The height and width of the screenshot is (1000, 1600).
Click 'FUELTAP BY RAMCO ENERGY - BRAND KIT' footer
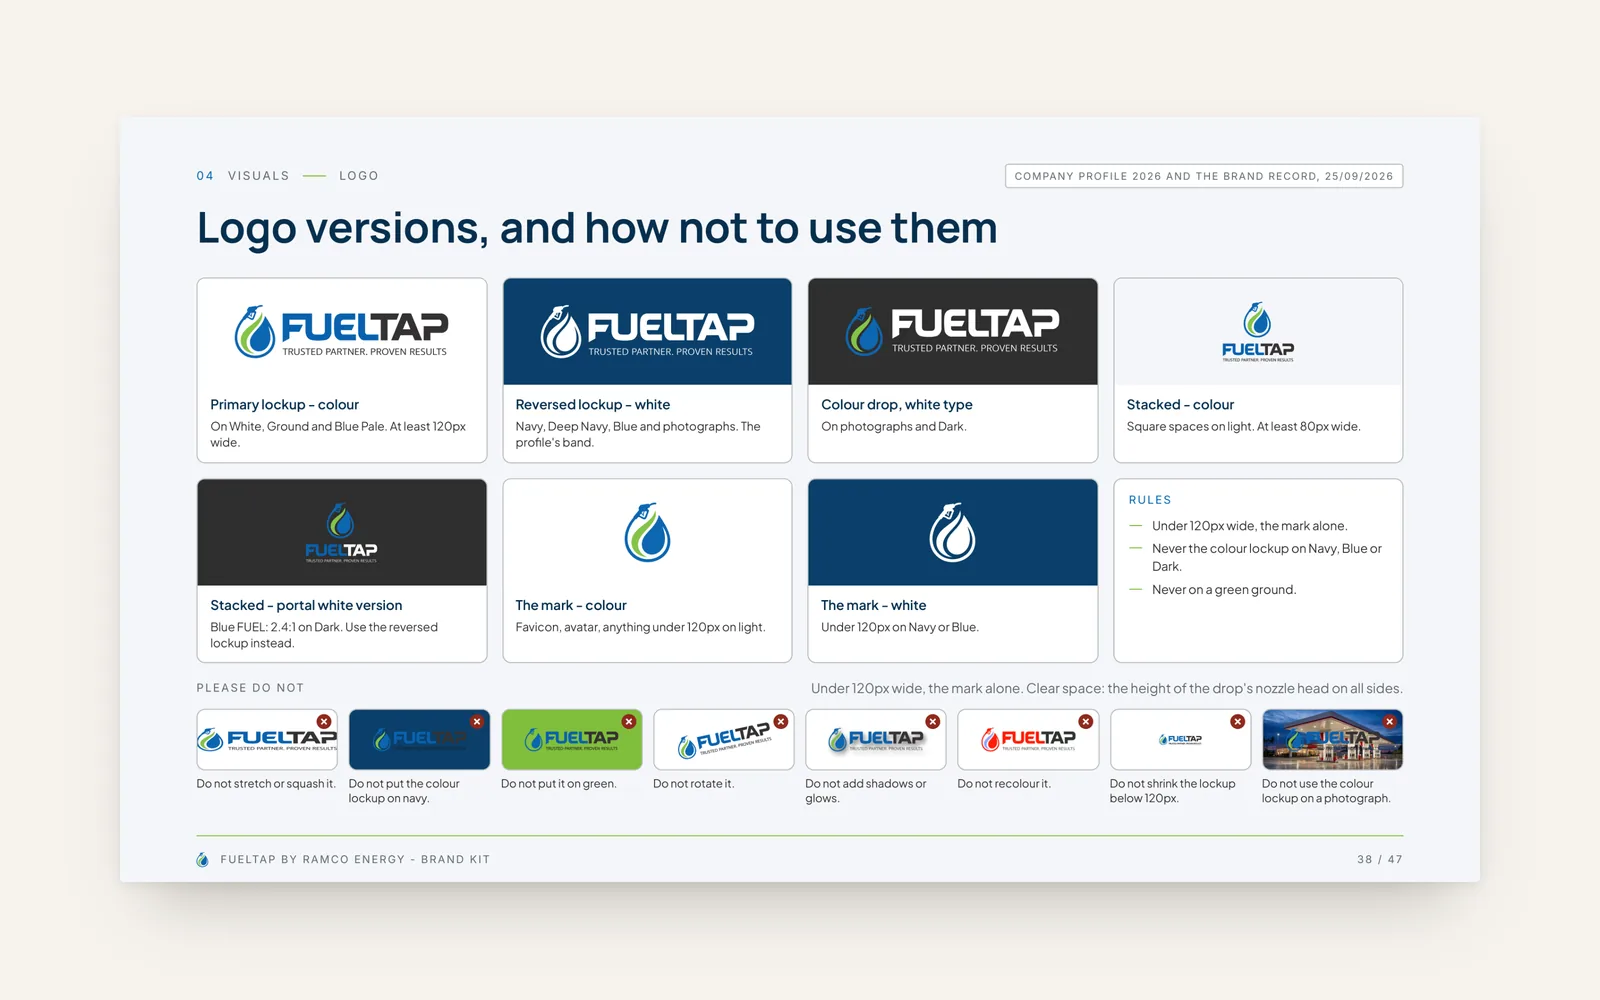point(355,860)
